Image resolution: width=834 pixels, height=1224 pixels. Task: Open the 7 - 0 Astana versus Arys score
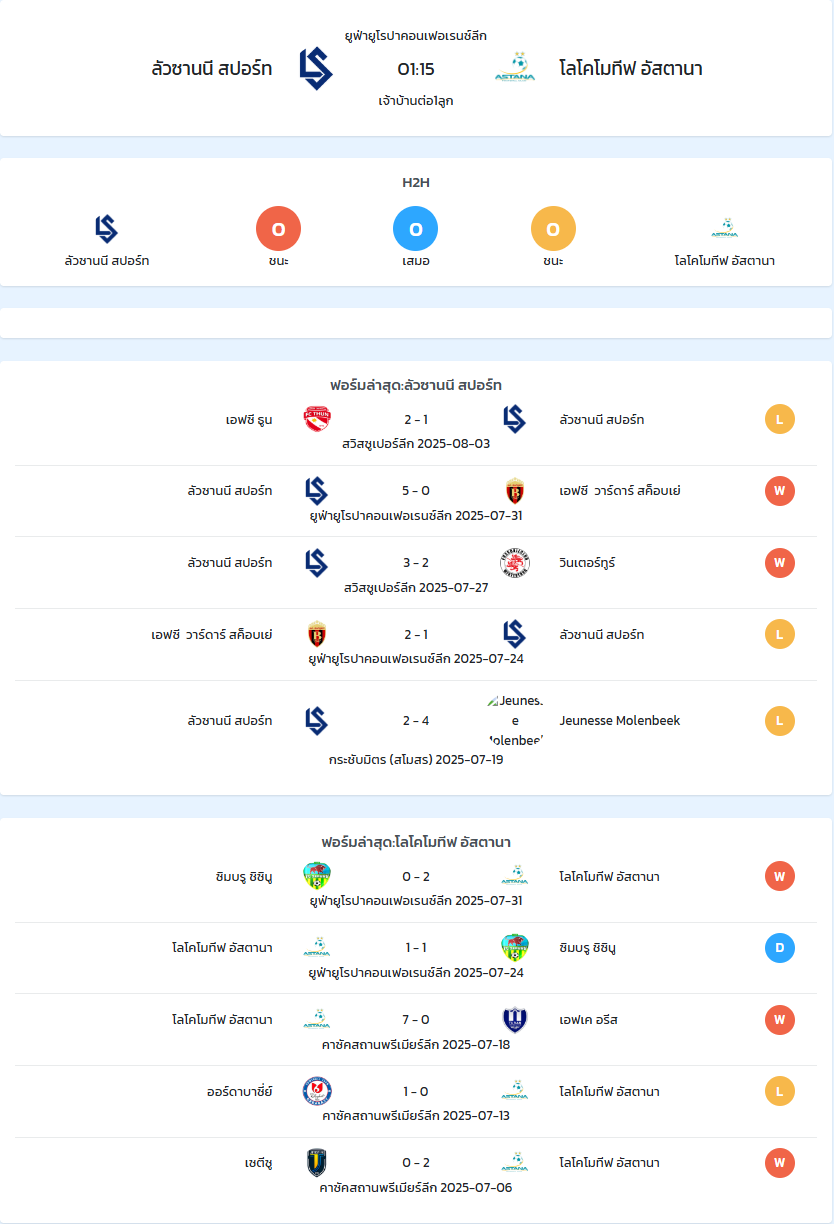tap(416, 1020)
